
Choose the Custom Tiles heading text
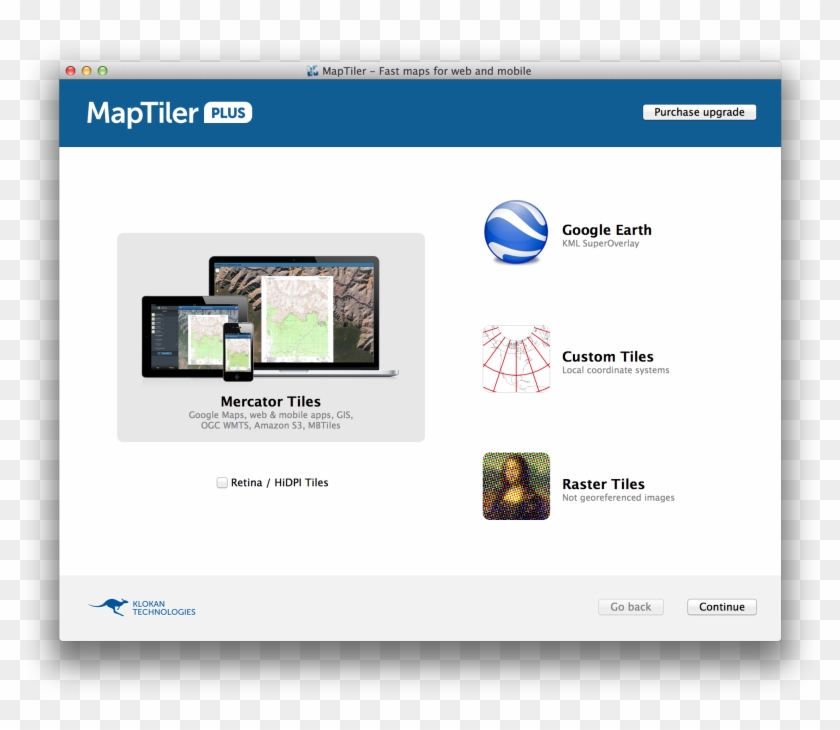click(607, 356)
